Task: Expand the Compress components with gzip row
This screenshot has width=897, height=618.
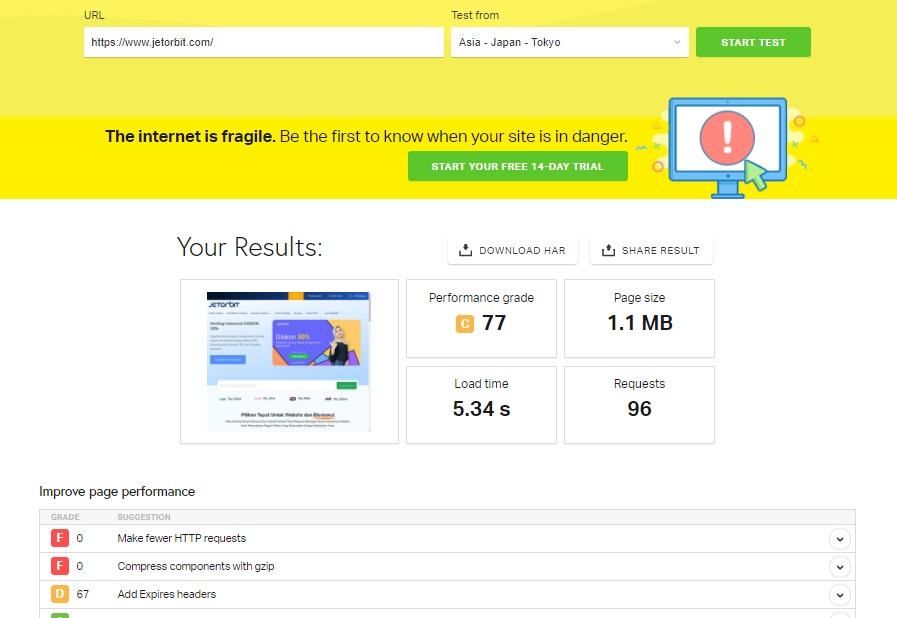Action: tap(839, 567)
